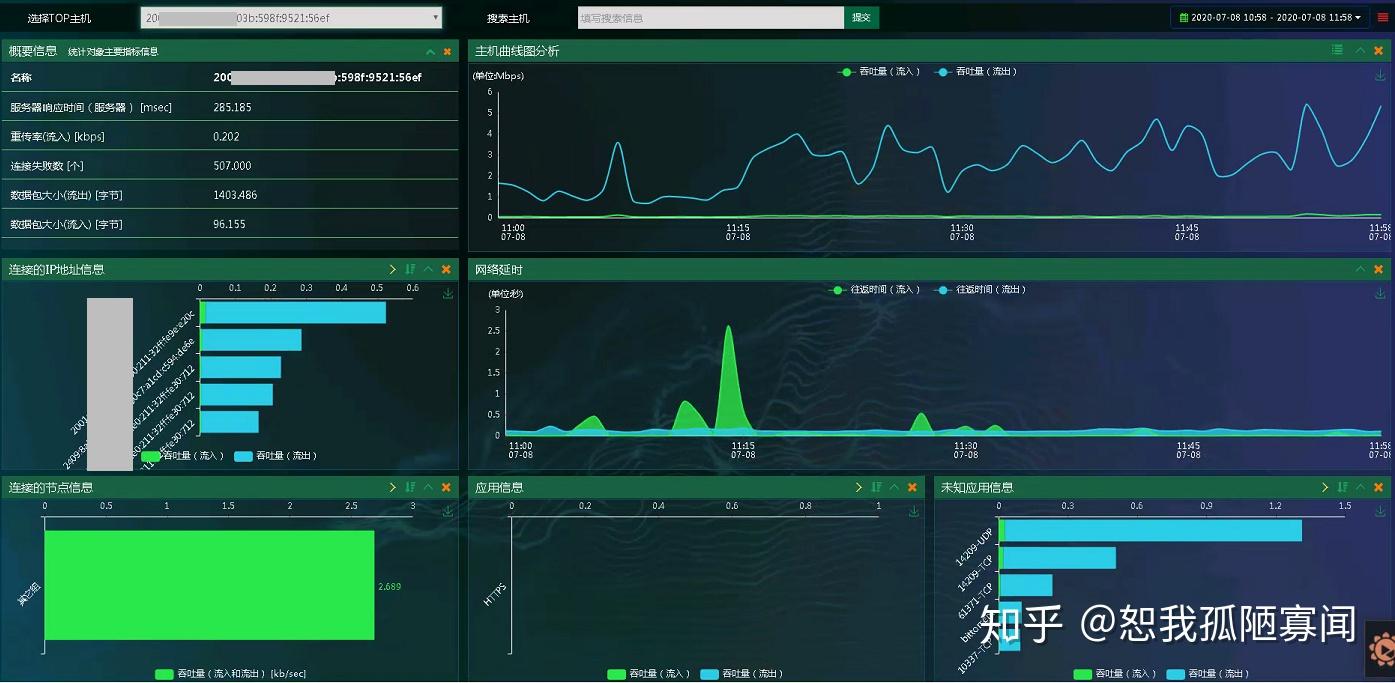Open the red menu icon at top right
This screenshot has width=1395, height=683.
click(x=1383, y=18)
